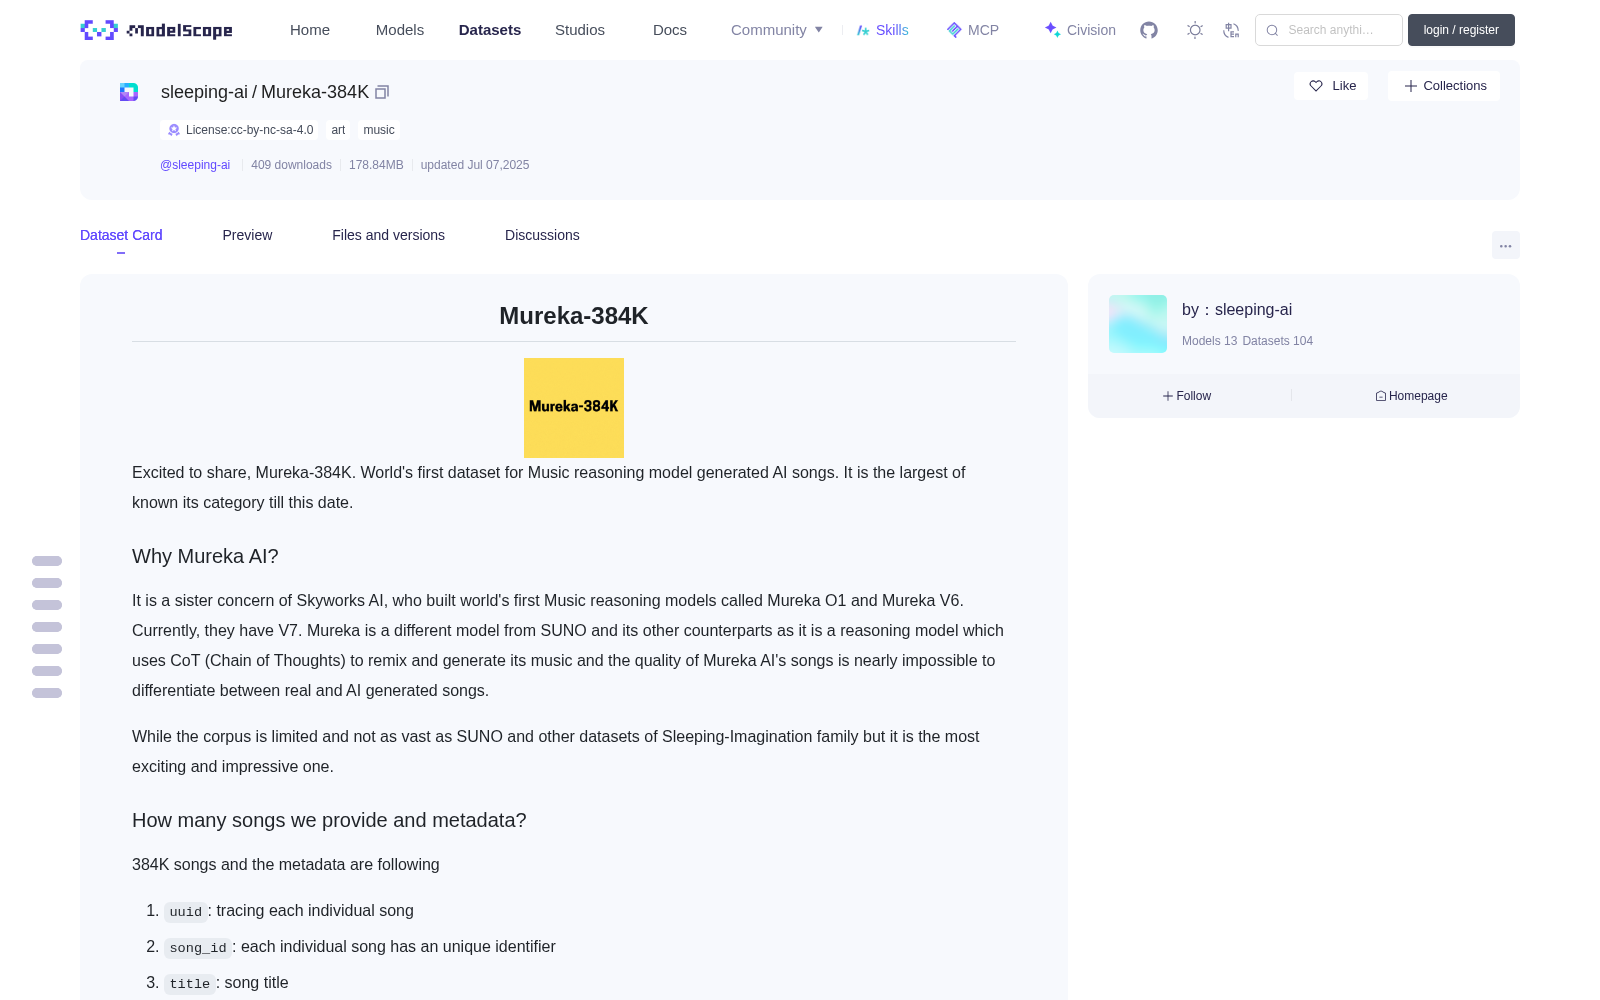1600x1000 pixels.
Task: Click the 'updated Jul 07,2025' text
Action: pos(475,165)
